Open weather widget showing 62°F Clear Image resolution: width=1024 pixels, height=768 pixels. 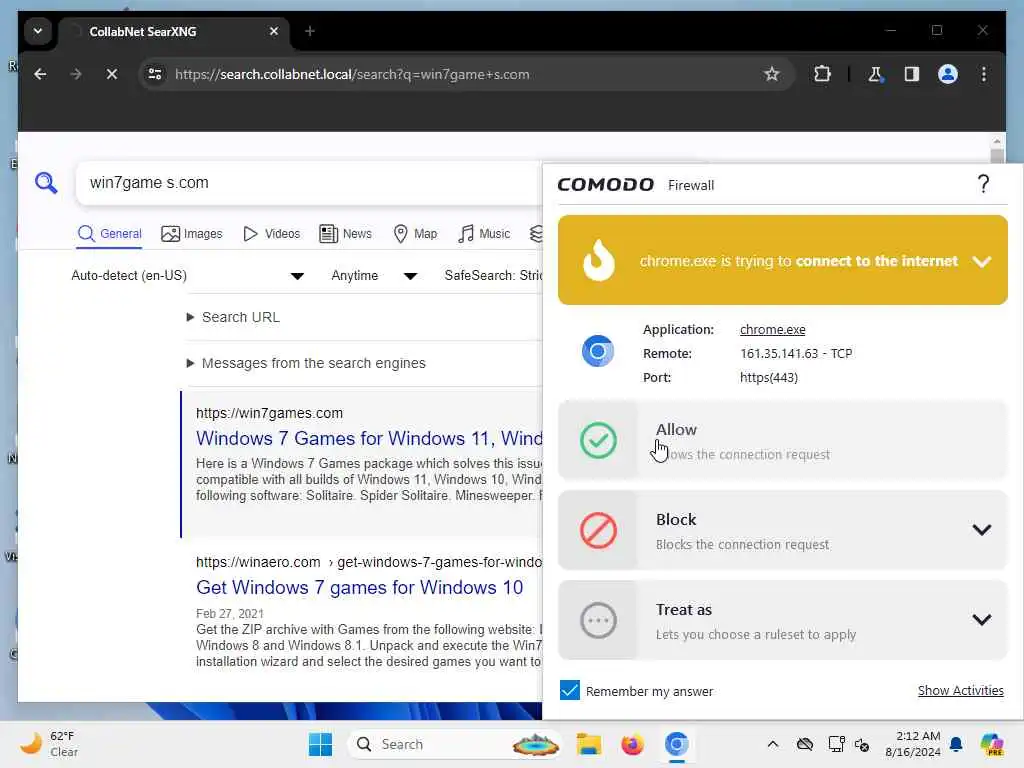[49, 744]
